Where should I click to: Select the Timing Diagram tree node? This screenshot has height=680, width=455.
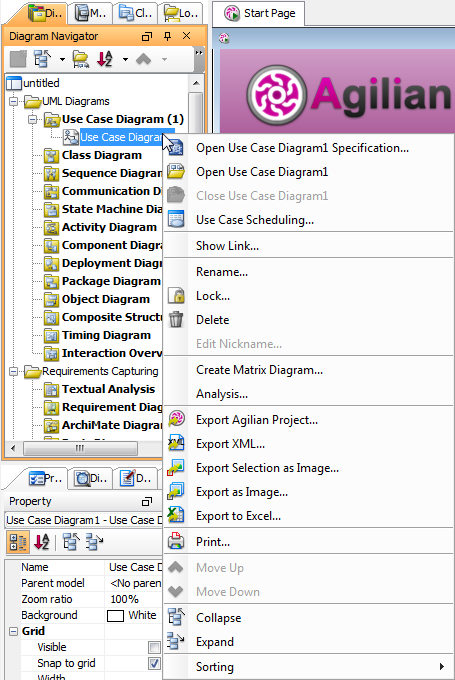tap(98, 335)
